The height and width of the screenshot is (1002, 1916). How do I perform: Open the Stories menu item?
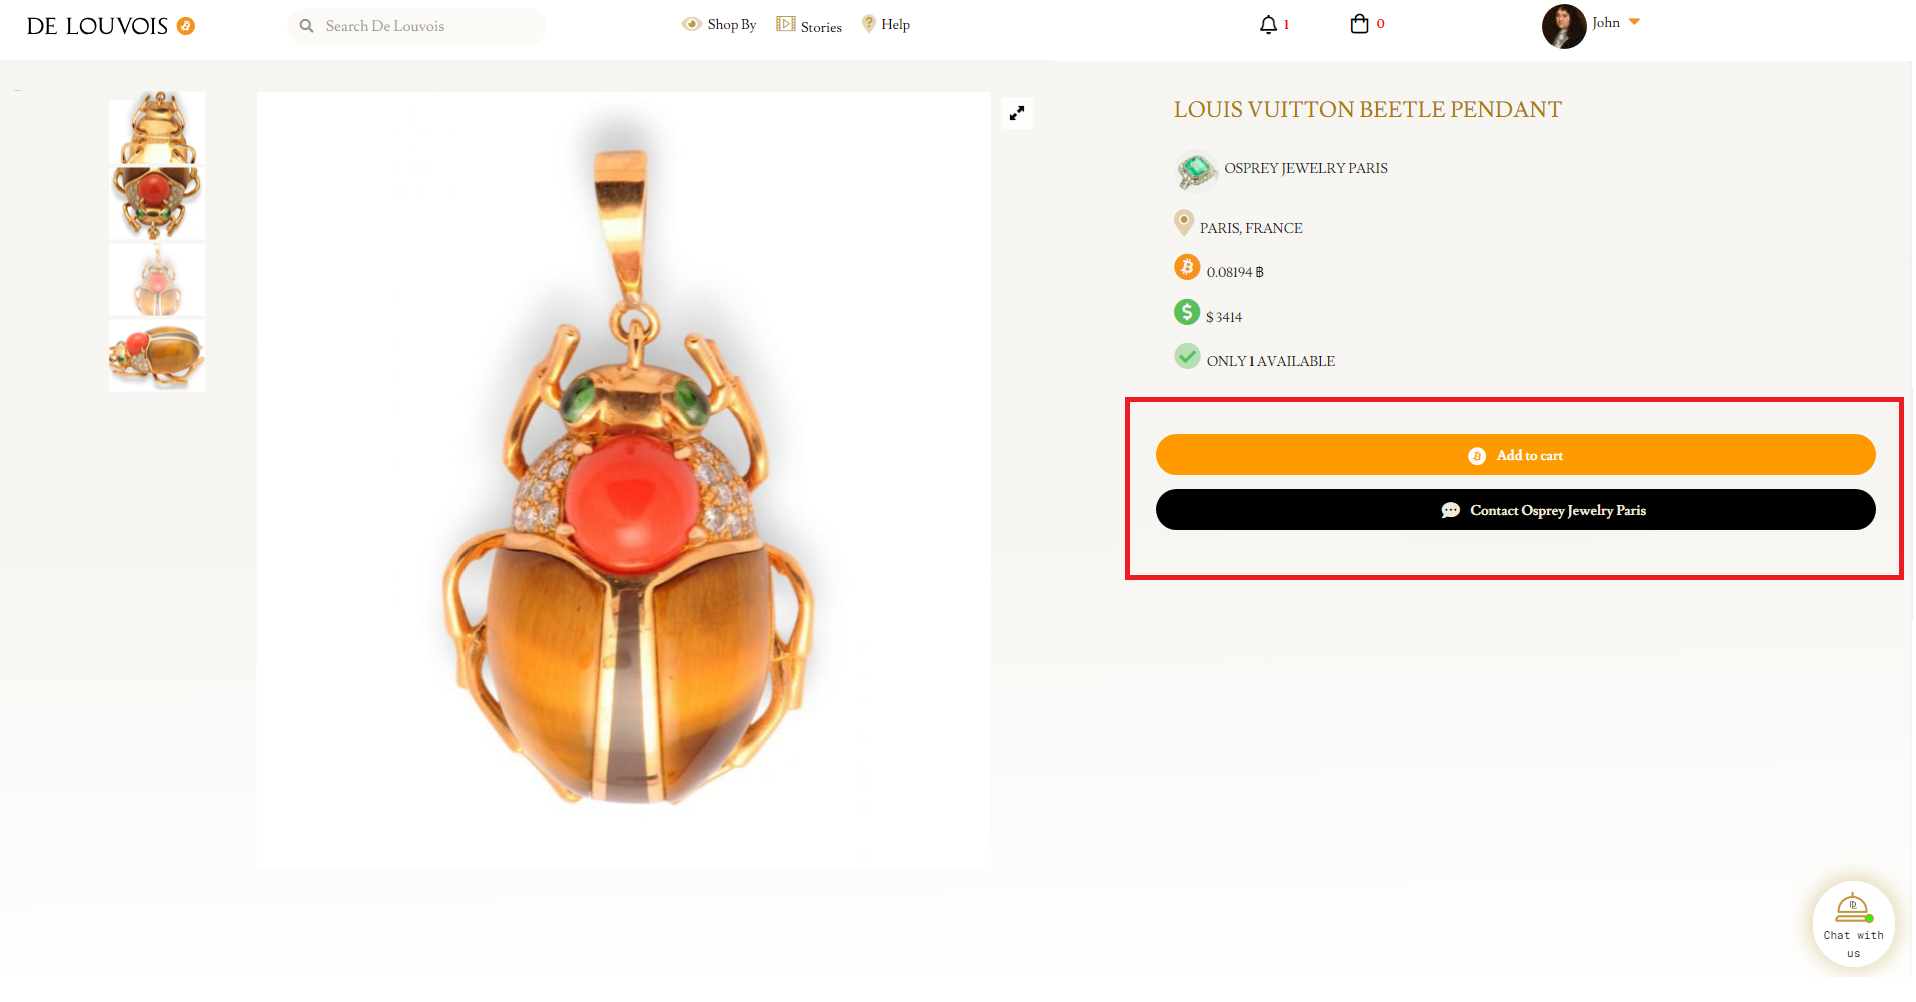810,26
